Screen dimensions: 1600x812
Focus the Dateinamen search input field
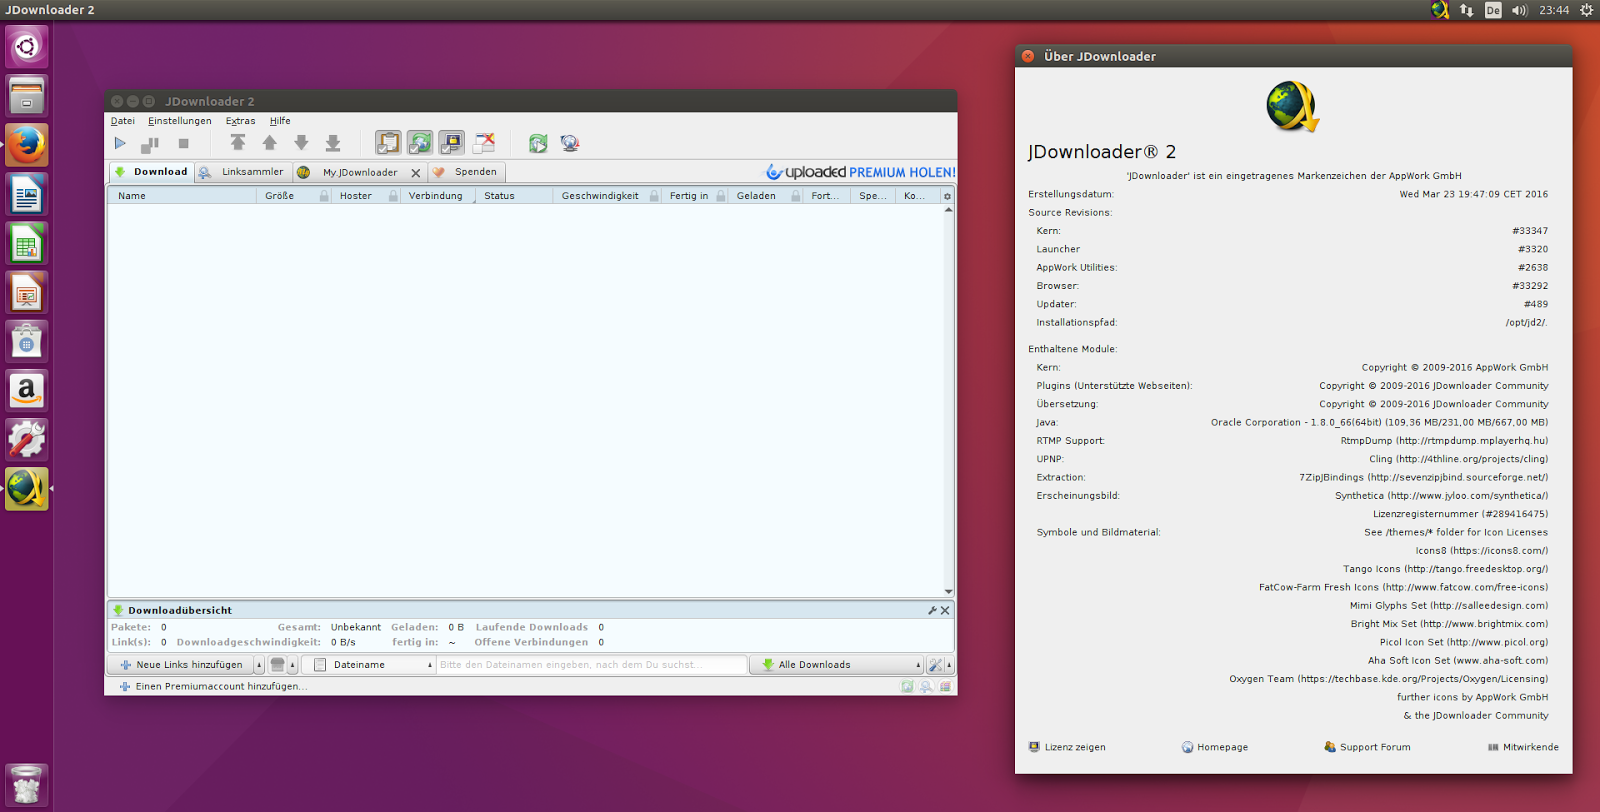coord(592,665)
